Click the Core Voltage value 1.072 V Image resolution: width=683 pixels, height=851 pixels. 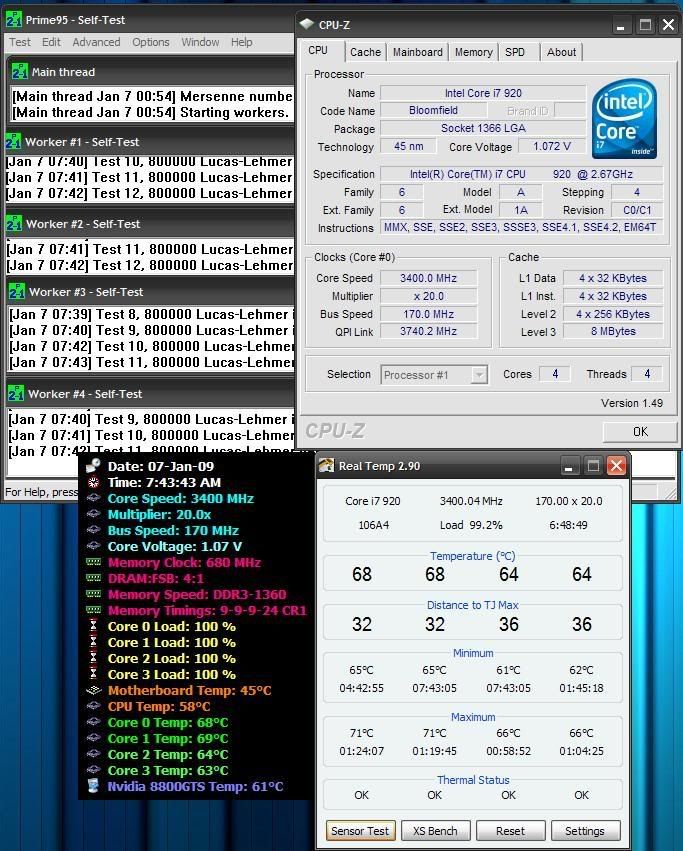552,146
